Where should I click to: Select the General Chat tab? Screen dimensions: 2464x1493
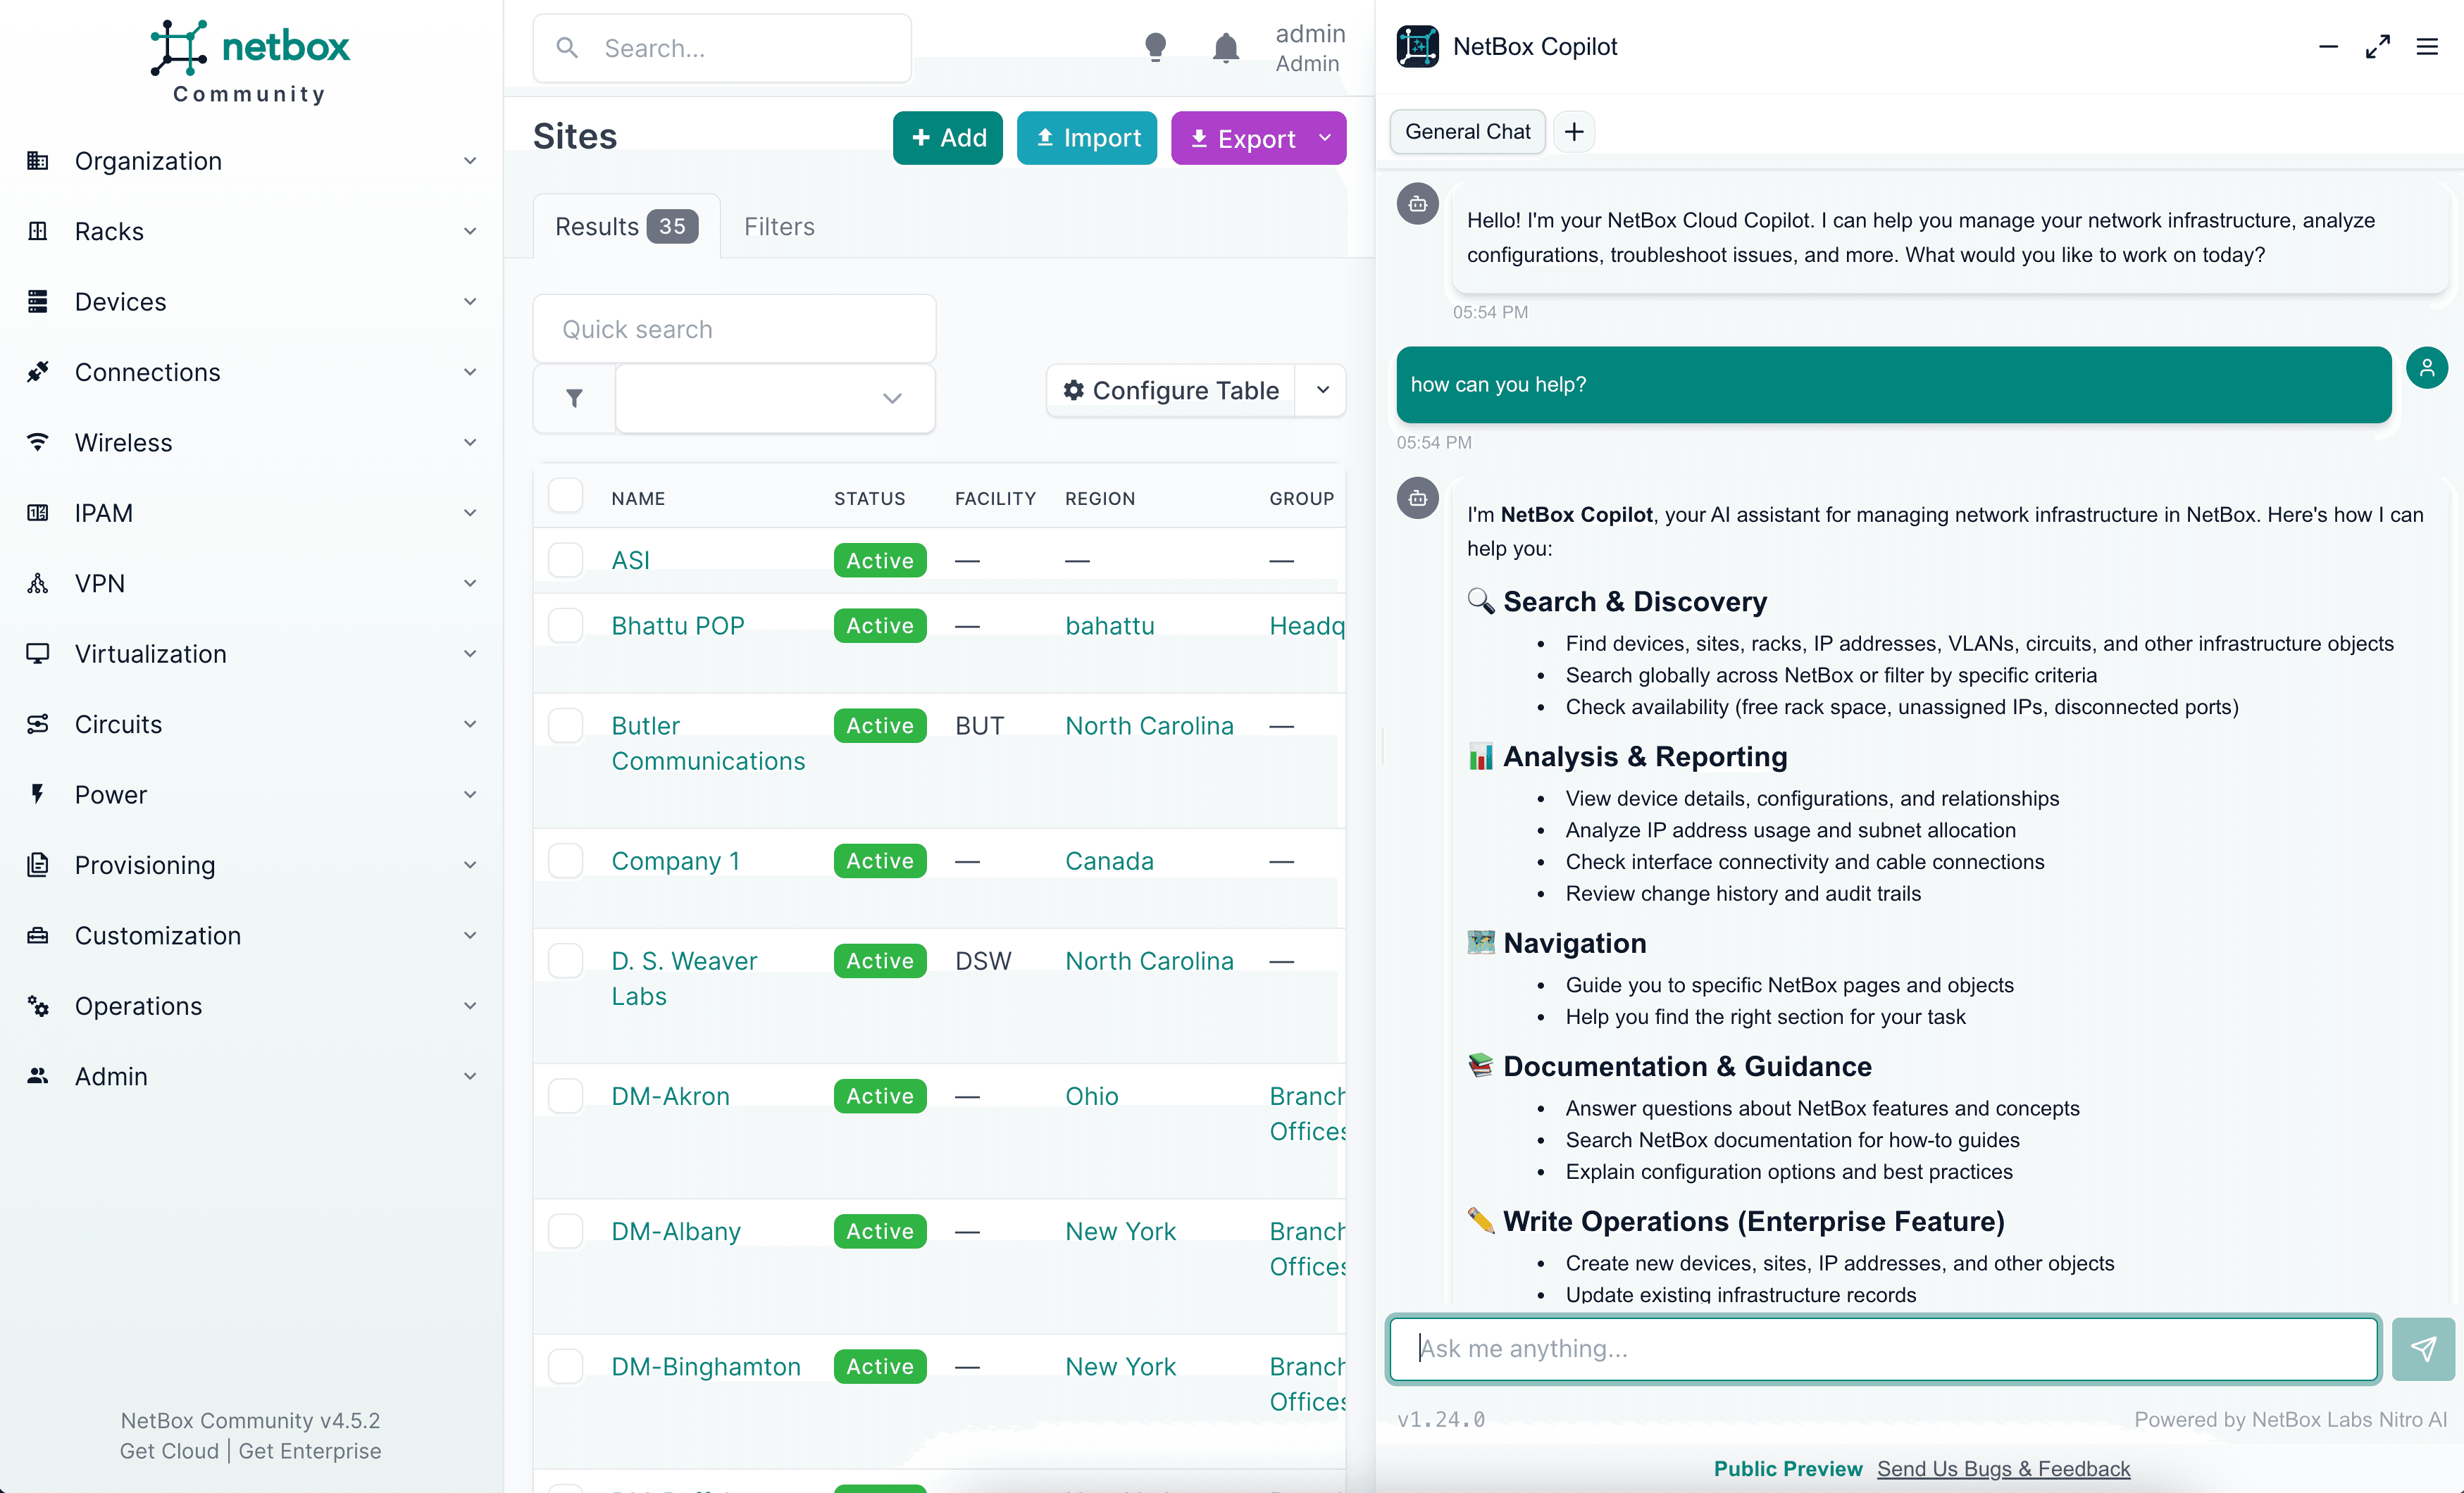tap(1467, 132)
